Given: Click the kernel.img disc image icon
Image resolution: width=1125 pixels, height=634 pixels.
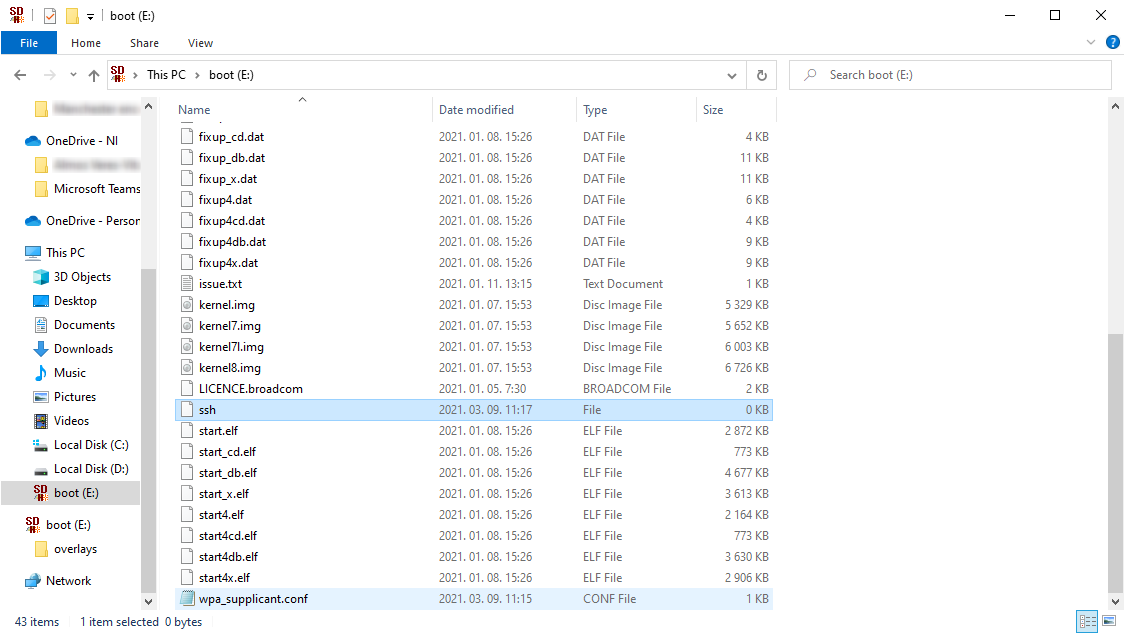Looking at the screenshot, I should (187, 305).
